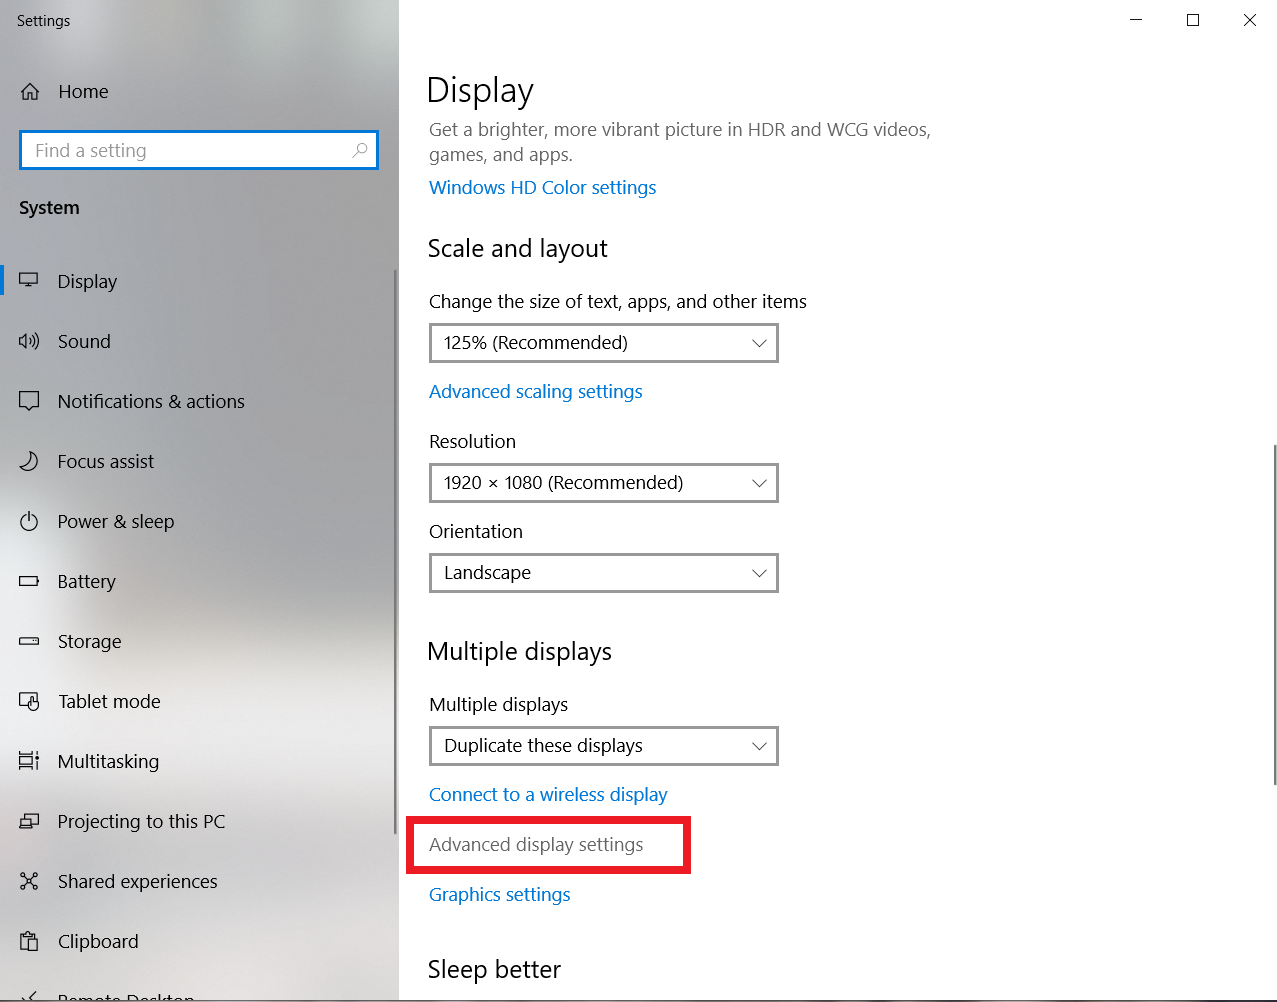
Task: Select Focus assist in sidebar
Action: pyautogui.click(x=198, y=461)
